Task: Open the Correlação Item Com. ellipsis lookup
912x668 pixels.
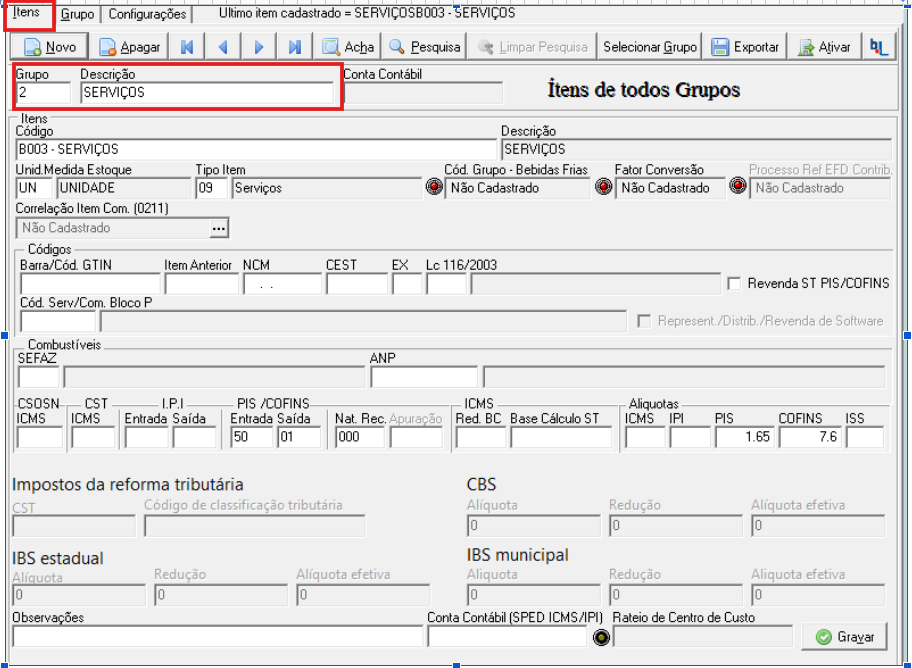Action: point(219,228)
